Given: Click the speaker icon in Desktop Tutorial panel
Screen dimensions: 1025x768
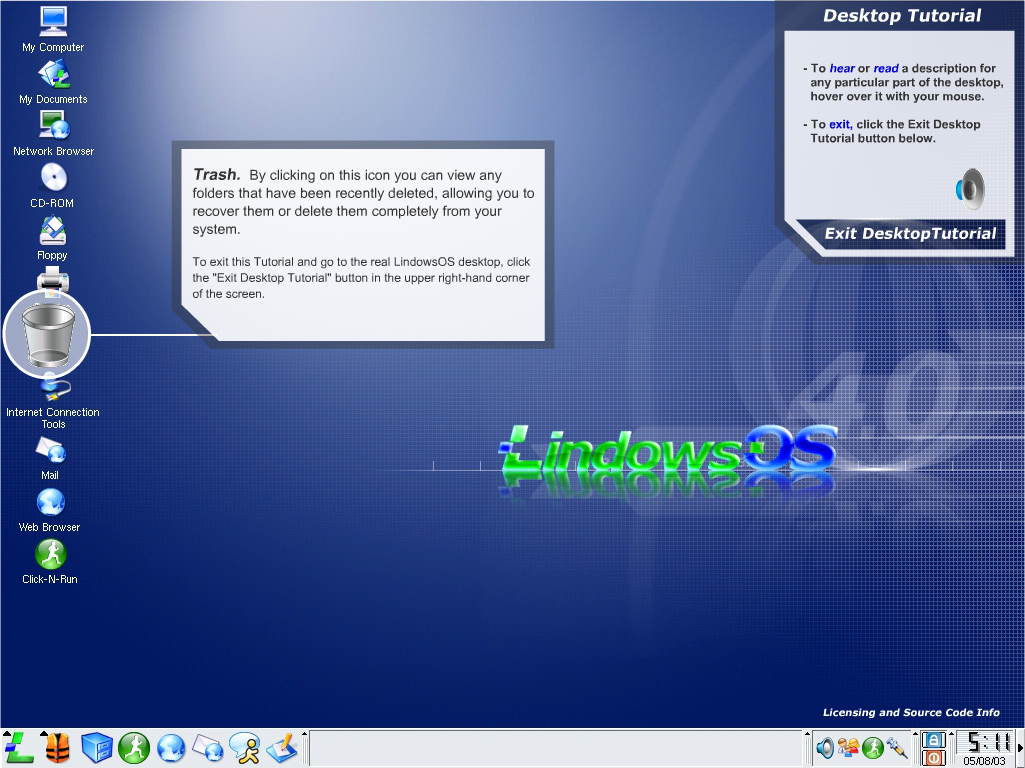Looking at the screenshot, I should pos(971,189).
